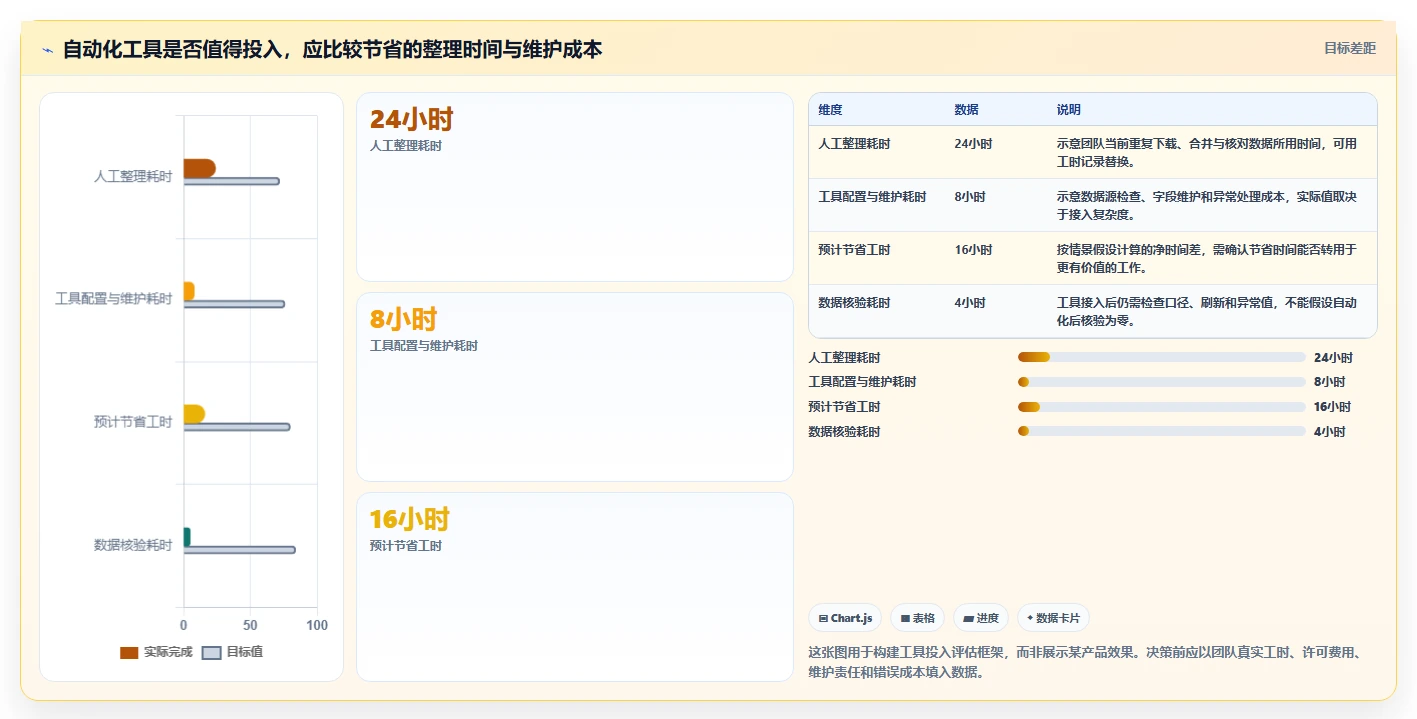
Task: Click the description starting with 工具接入后仍需检查
Action: point(1207,311)
